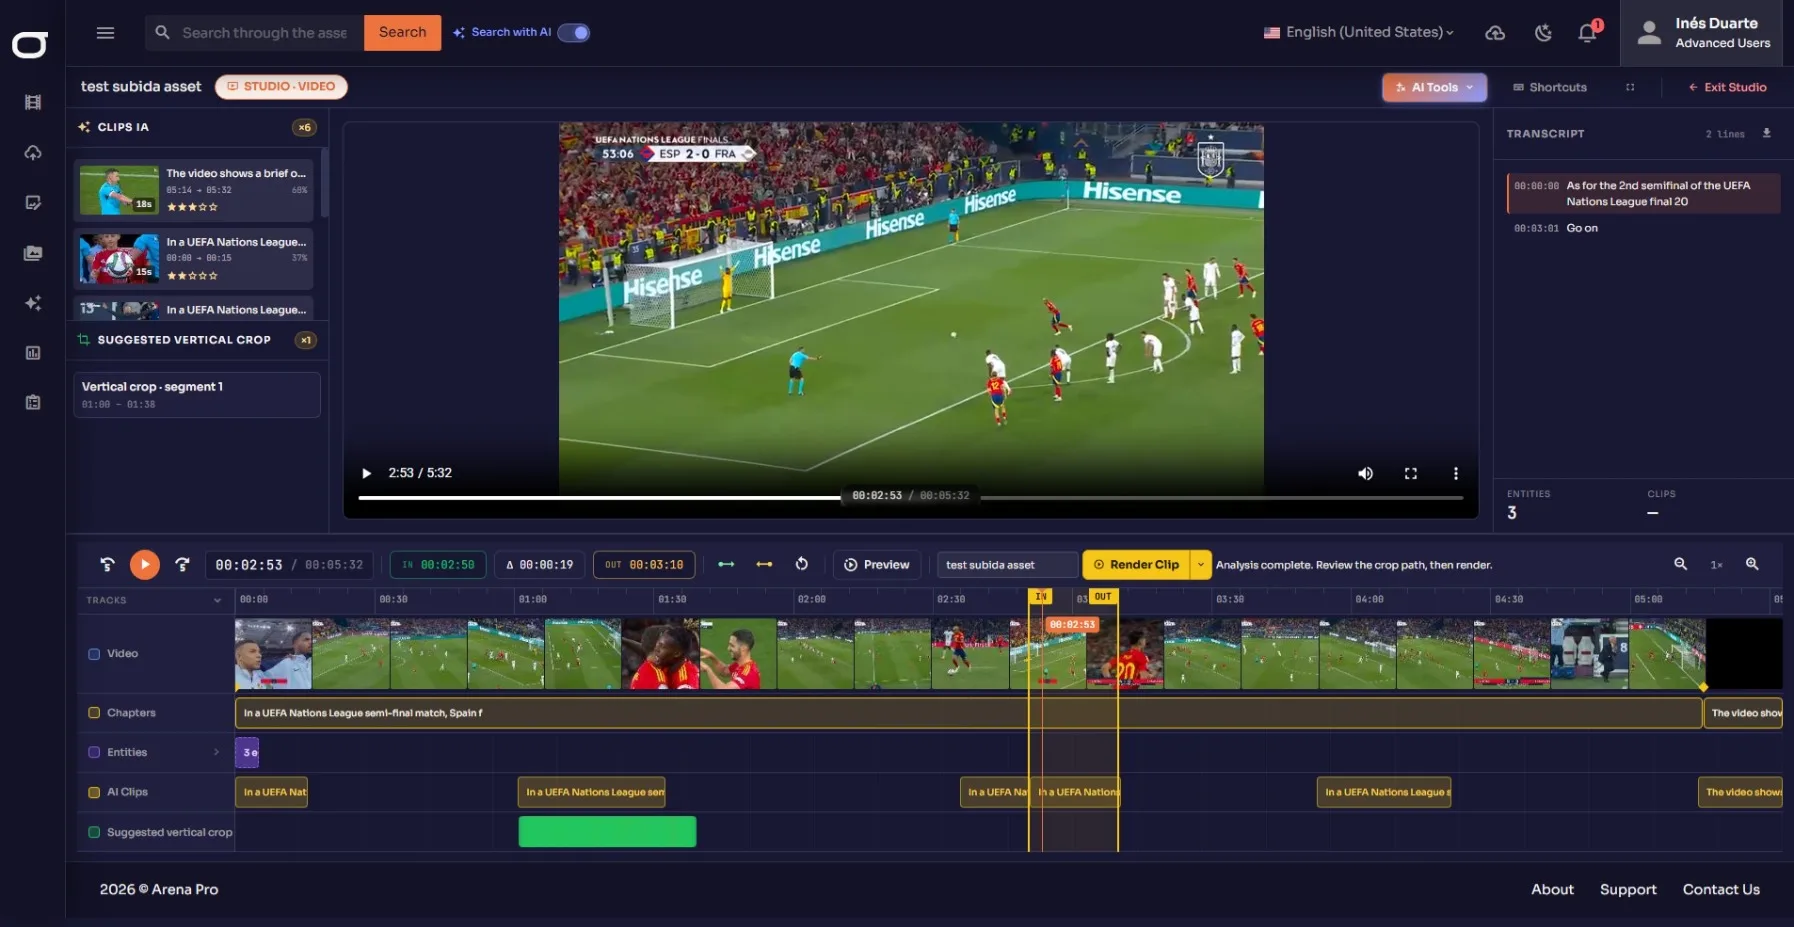Open the cloud upload icon

pos(1495,33)
